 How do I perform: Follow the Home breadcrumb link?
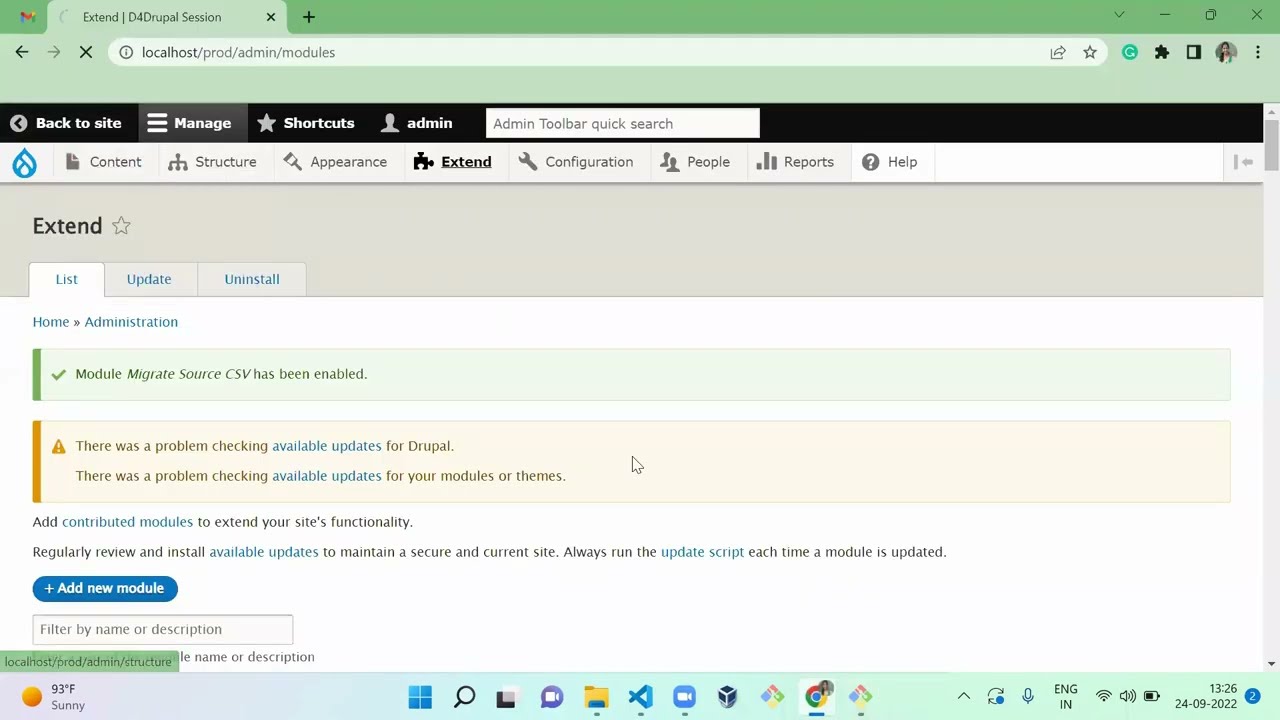pyautogui.click(x=51, y=322)
